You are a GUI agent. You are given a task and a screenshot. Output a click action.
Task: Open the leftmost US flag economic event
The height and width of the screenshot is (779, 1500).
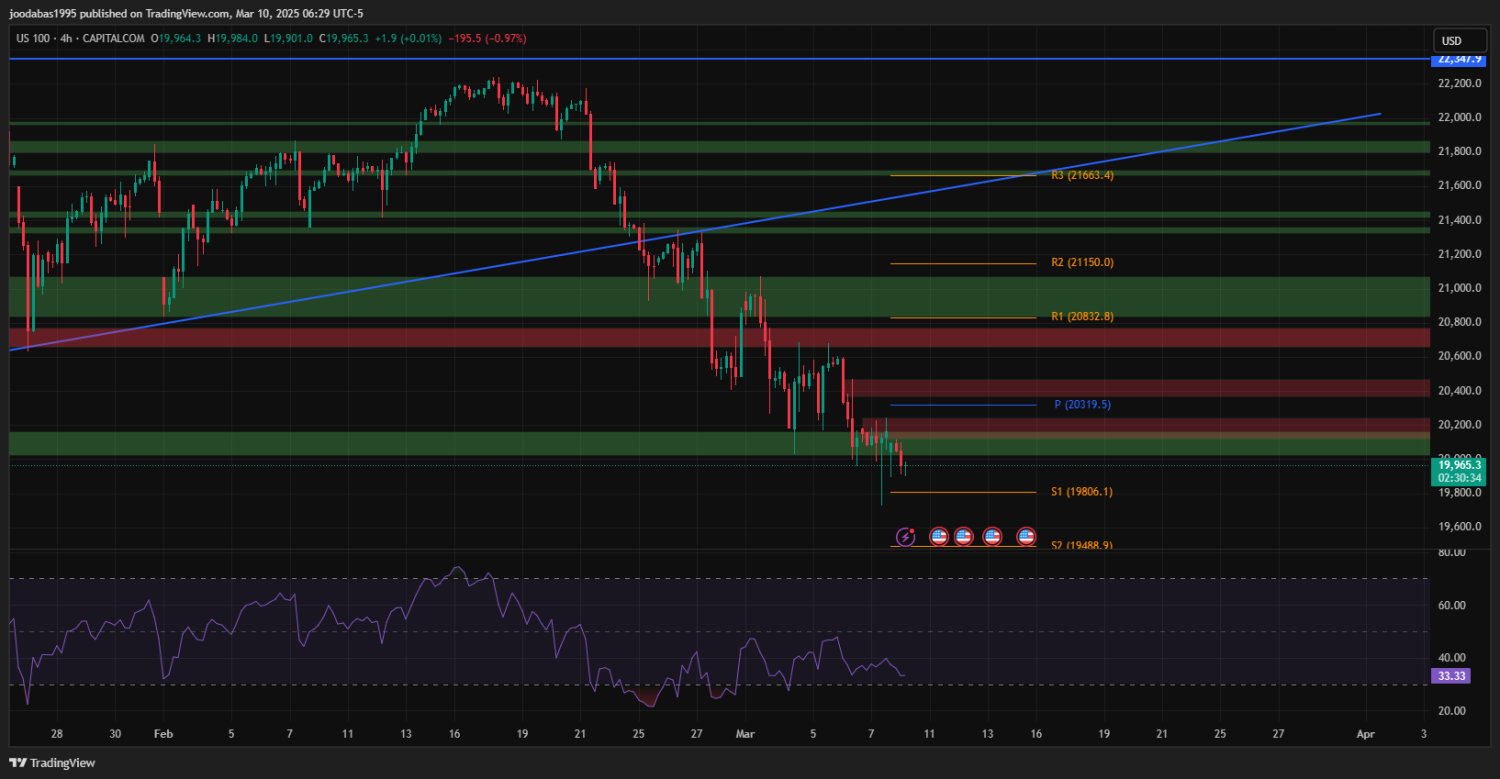(x=939, y=537)
